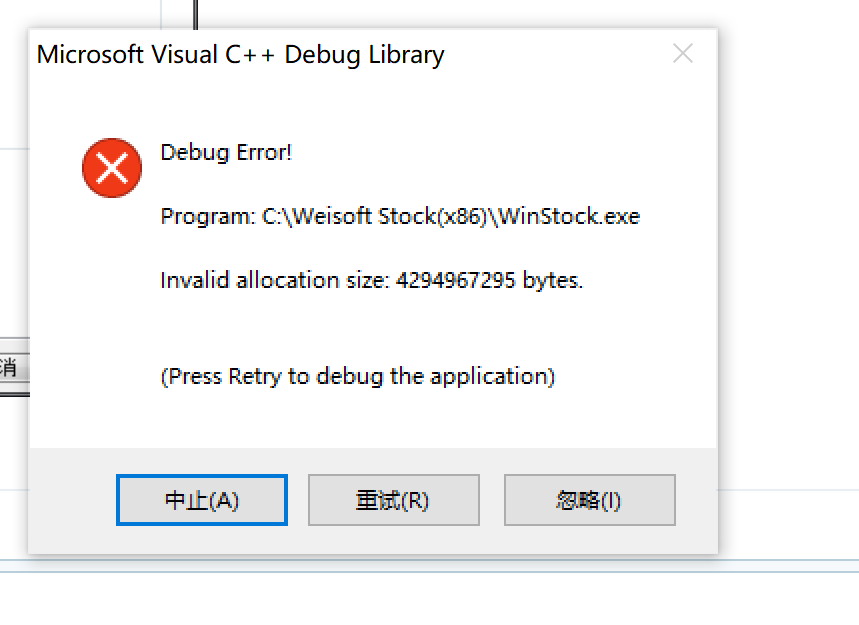Screen dimensions: 859x625
Task: Click the Microsoft Visual C++ Debug Library title
Action: (240, 54)
